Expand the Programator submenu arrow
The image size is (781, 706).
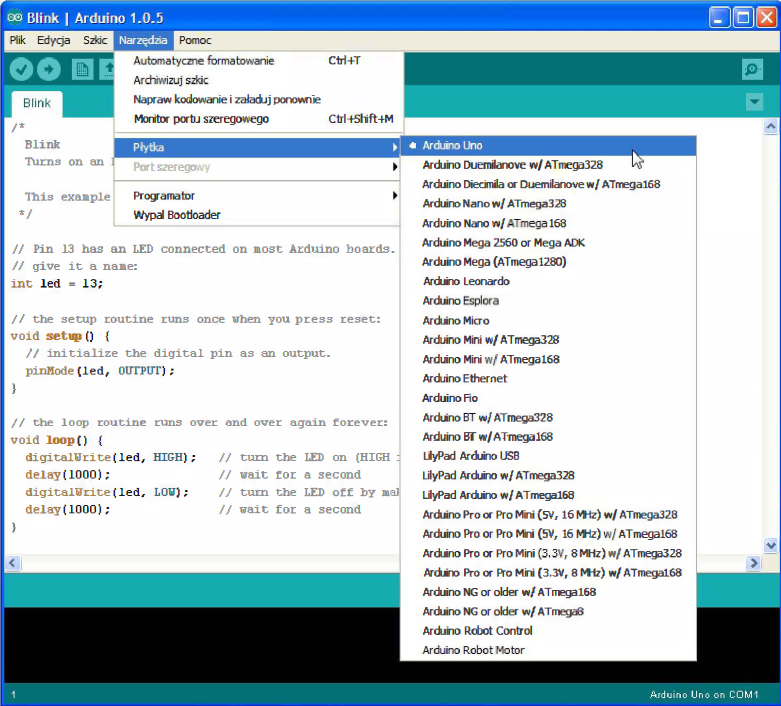394,195
